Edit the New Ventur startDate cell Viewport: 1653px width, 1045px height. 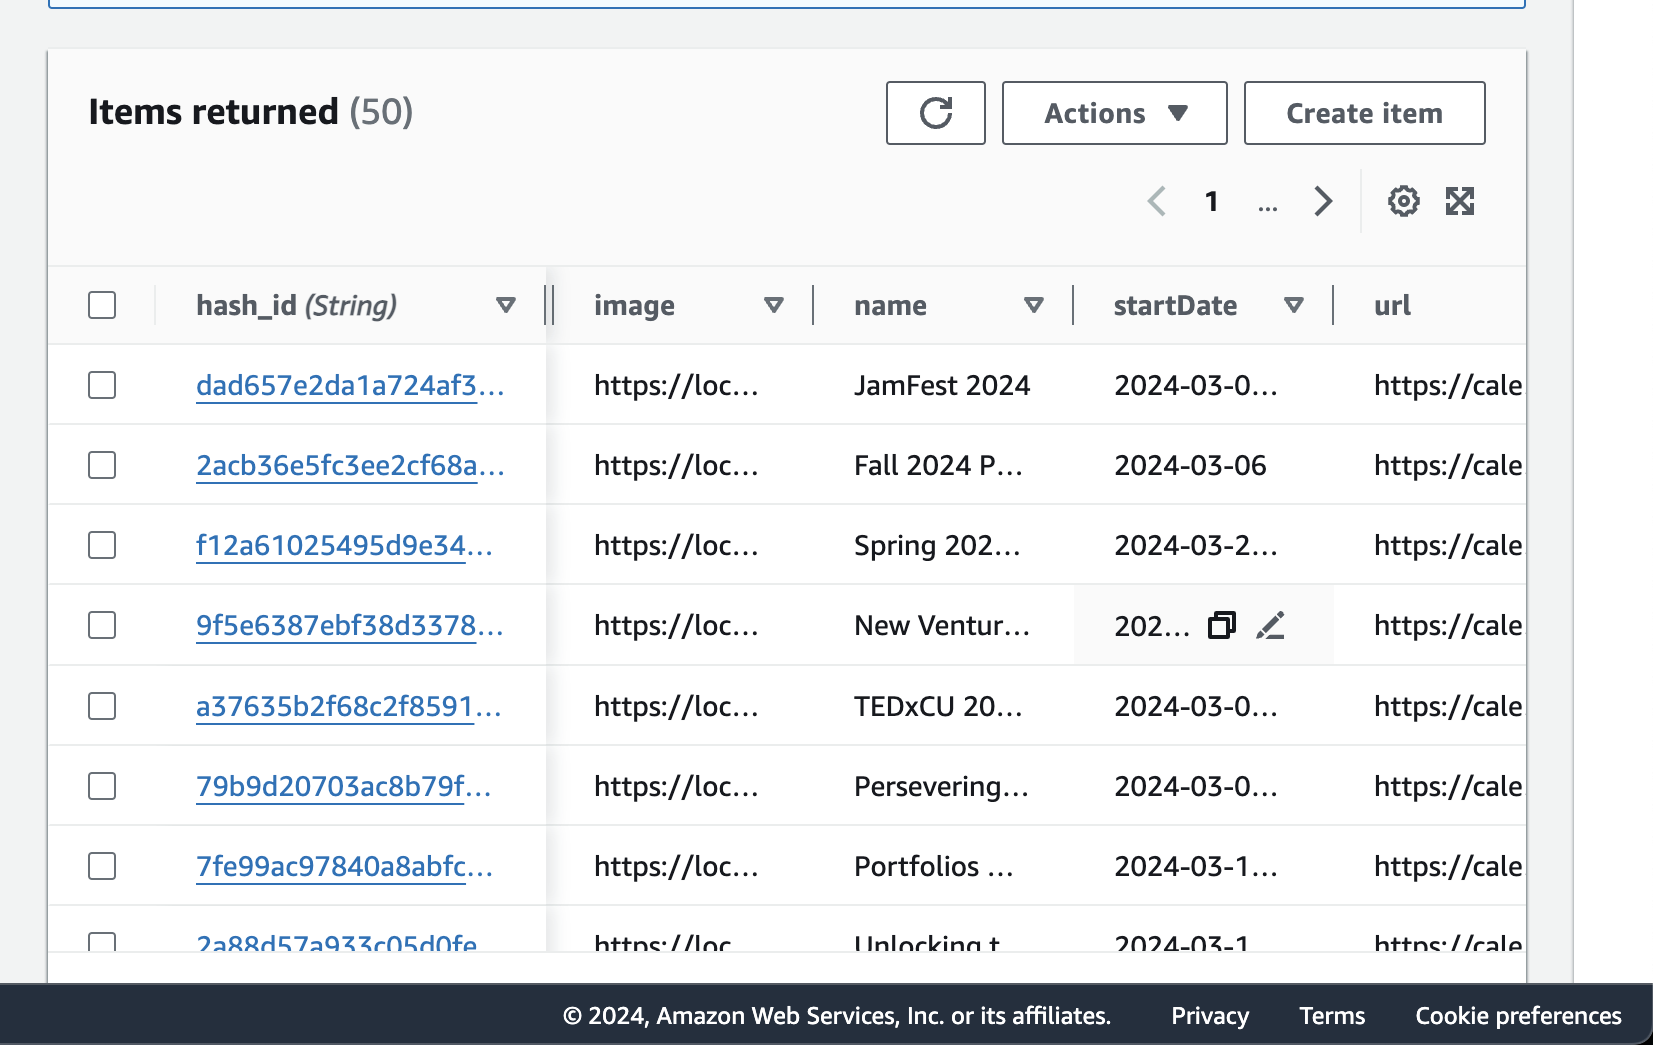[1270, 625]
